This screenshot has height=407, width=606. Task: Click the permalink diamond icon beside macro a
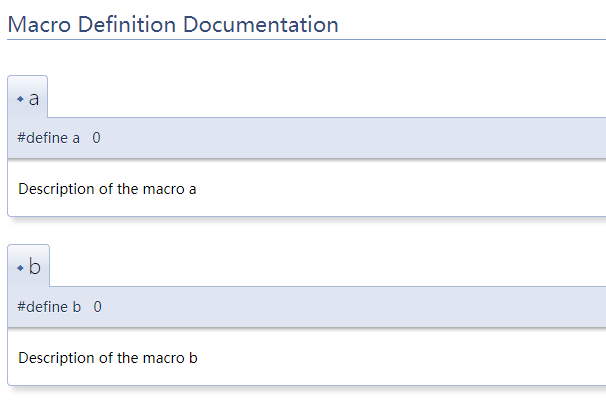(20, 99)
